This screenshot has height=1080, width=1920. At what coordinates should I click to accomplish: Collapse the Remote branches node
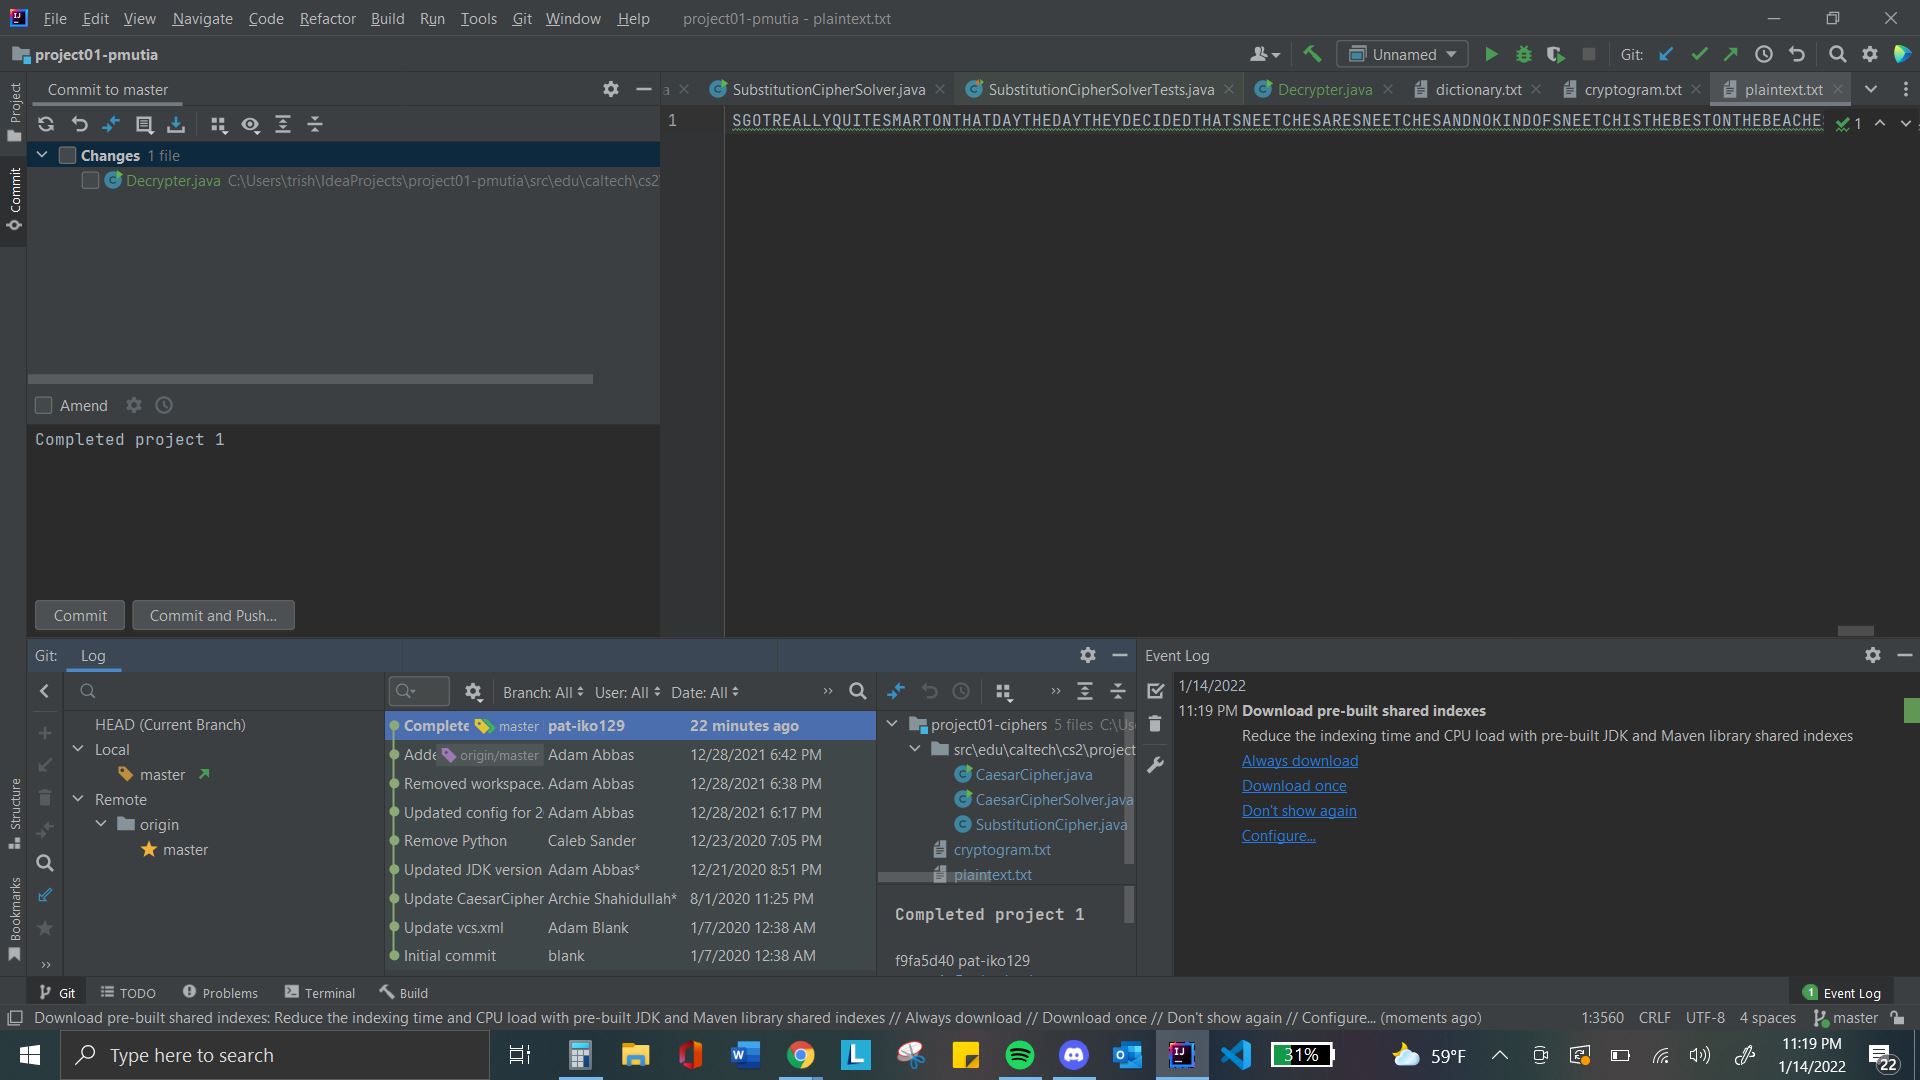79,799
